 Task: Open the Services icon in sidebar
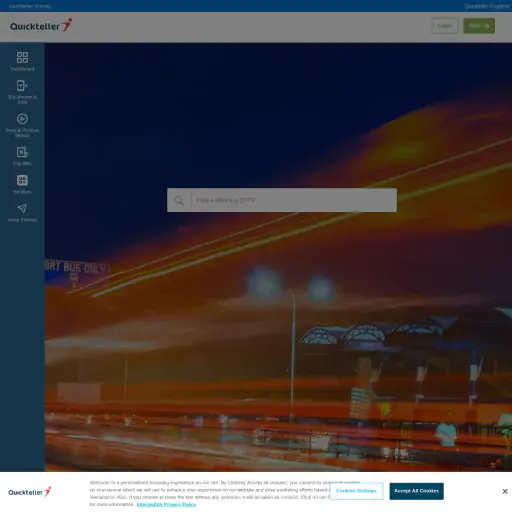point(22,180)
